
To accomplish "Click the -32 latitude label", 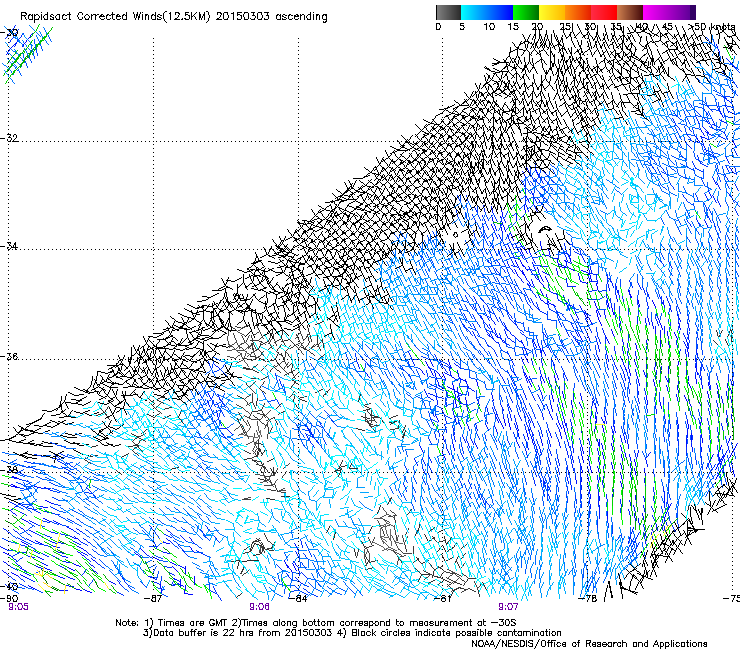I will (x=9, y=138).
